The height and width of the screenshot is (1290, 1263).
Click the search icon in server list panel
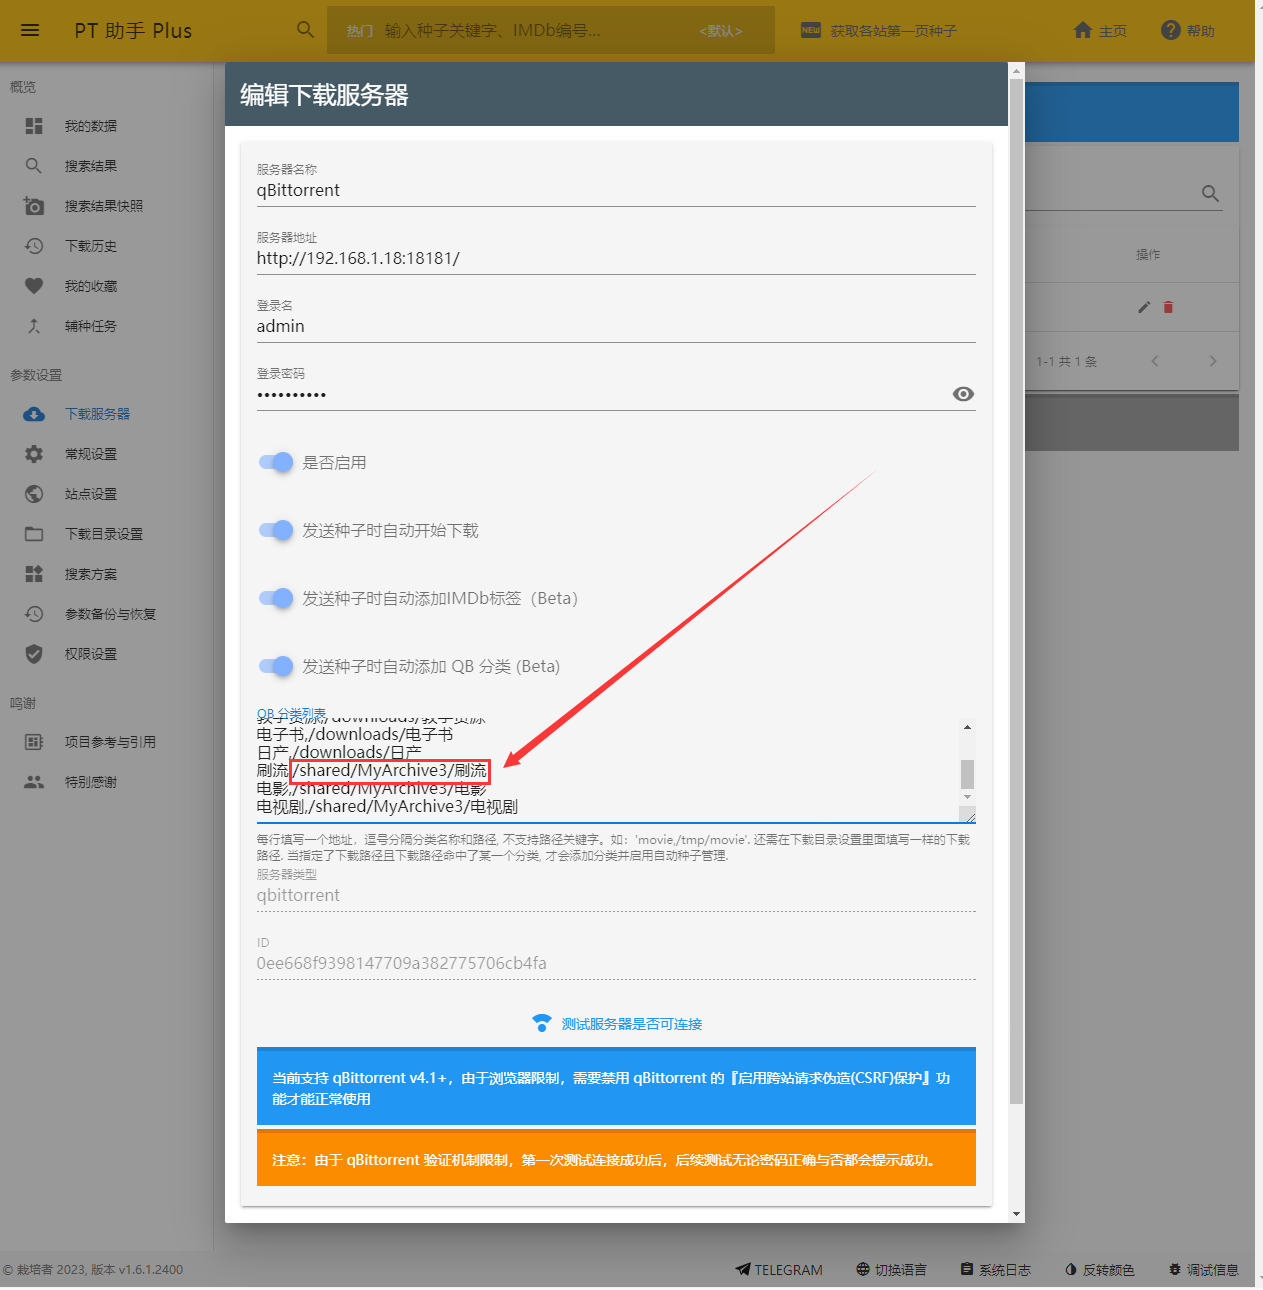tap(1210, 193)
